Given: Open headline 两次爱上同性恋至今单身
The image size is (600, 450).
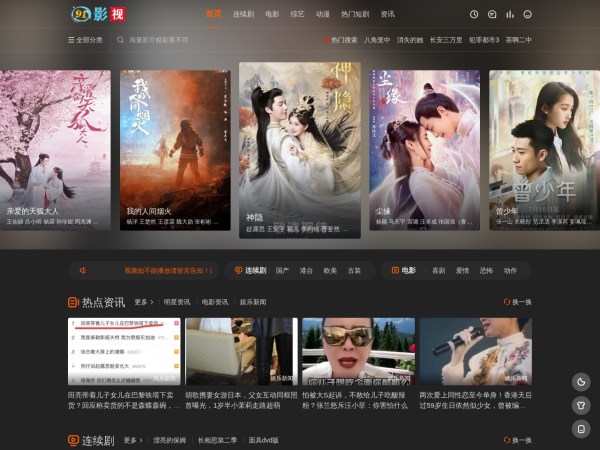Looking at the screenshot, I should click(476, 400).
